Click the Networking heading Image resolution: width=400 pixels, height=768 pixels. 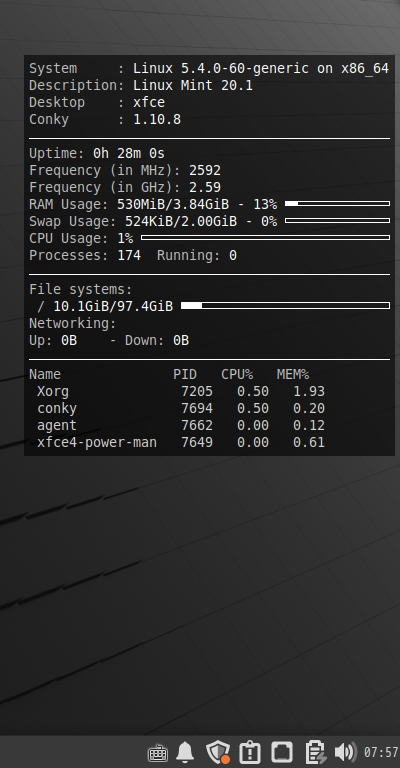[73, 324]
